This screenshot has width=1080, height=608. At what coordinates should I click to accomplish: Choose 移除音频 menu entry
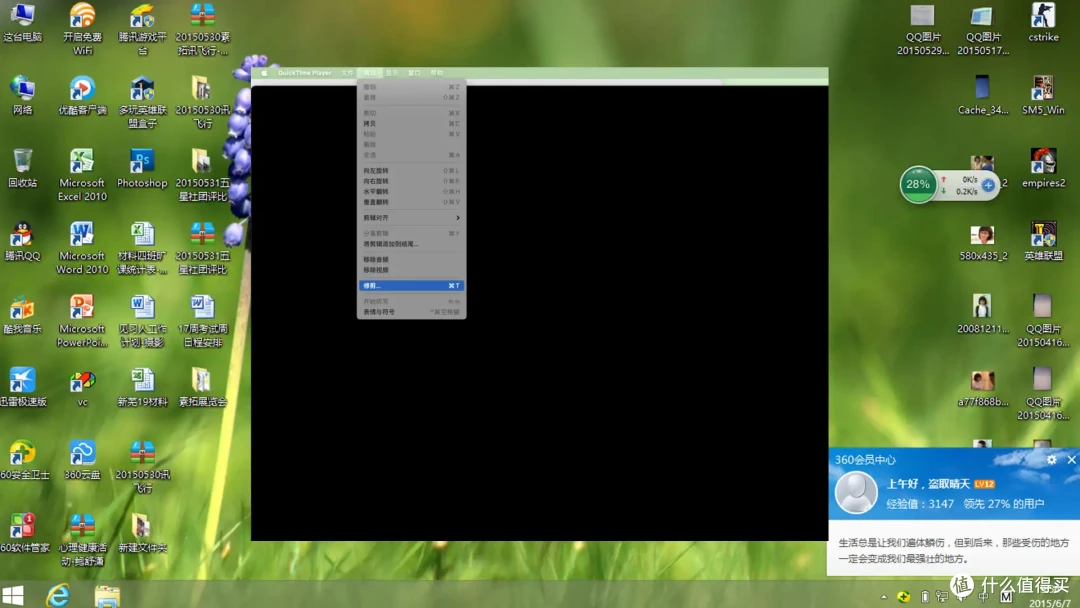(x=411, y=260)
